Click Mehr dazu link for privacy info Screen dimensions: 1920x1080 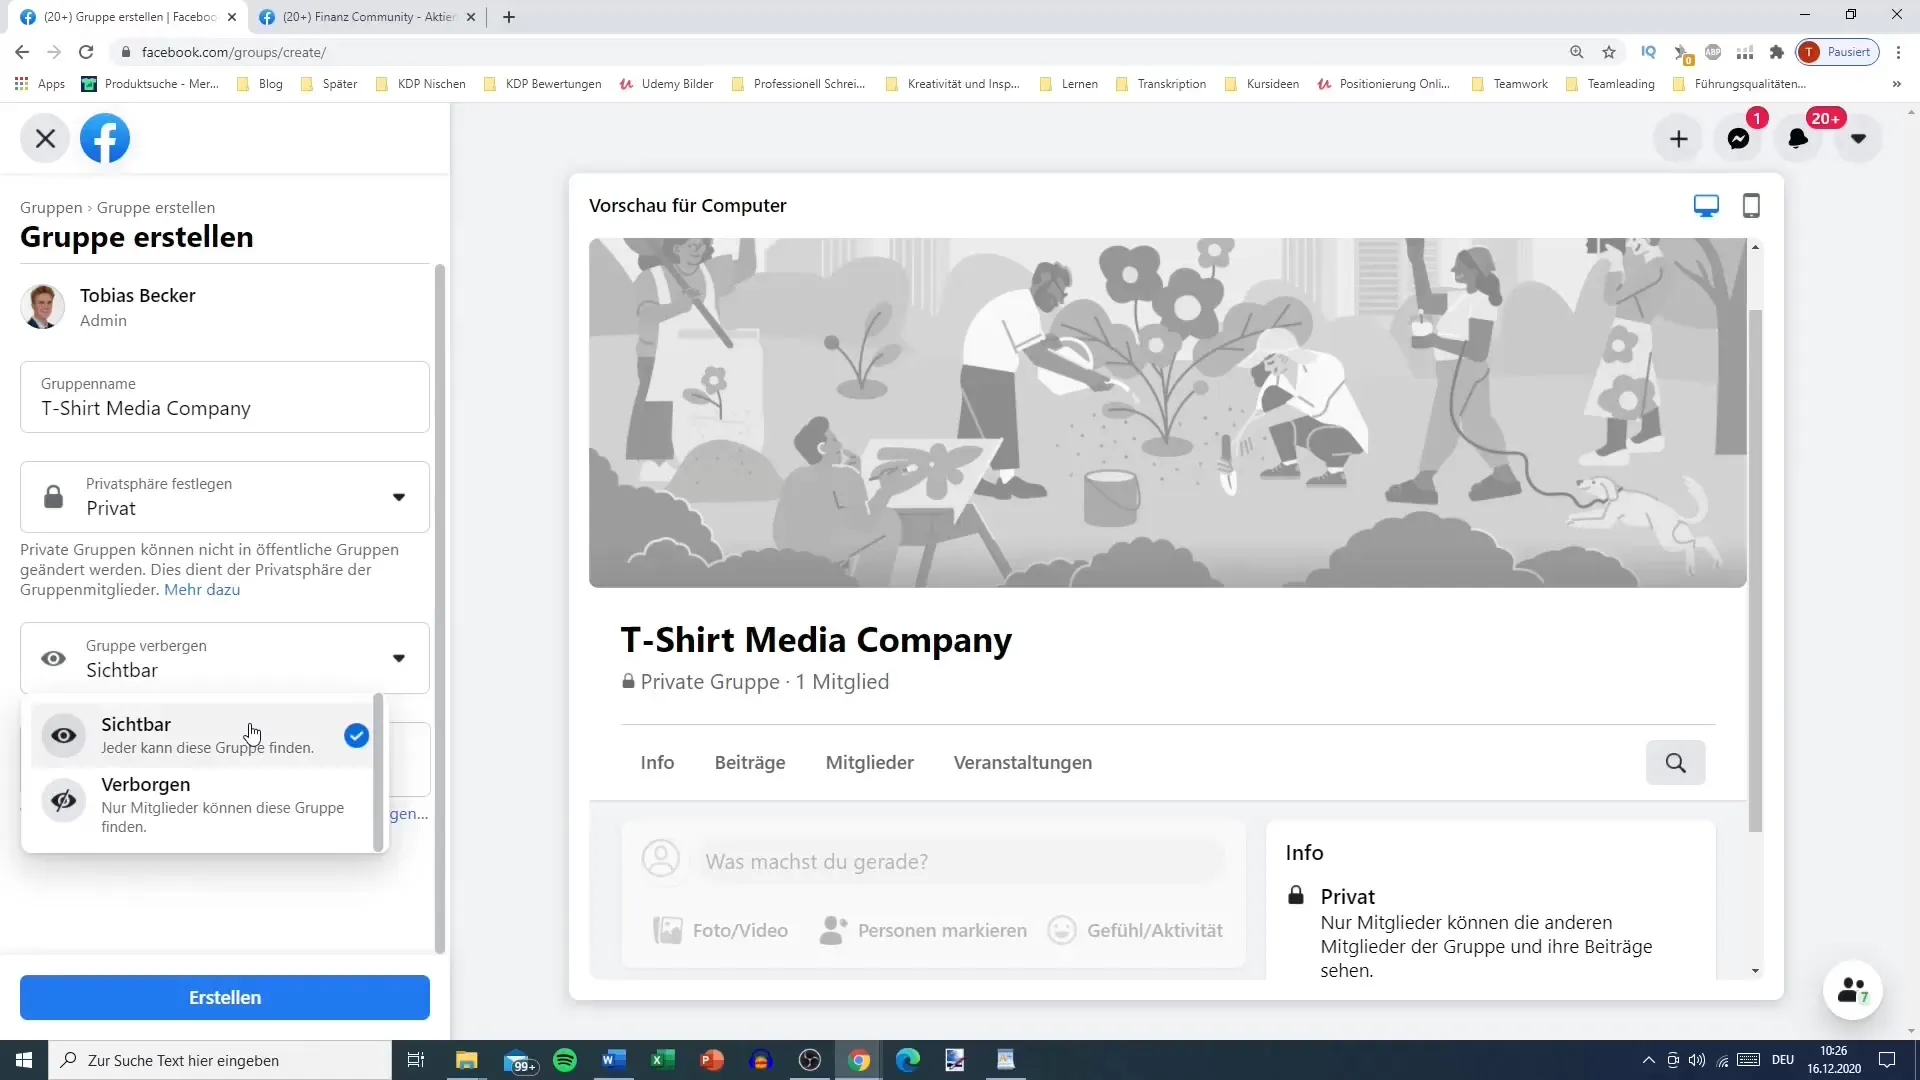tap(202, 589)
